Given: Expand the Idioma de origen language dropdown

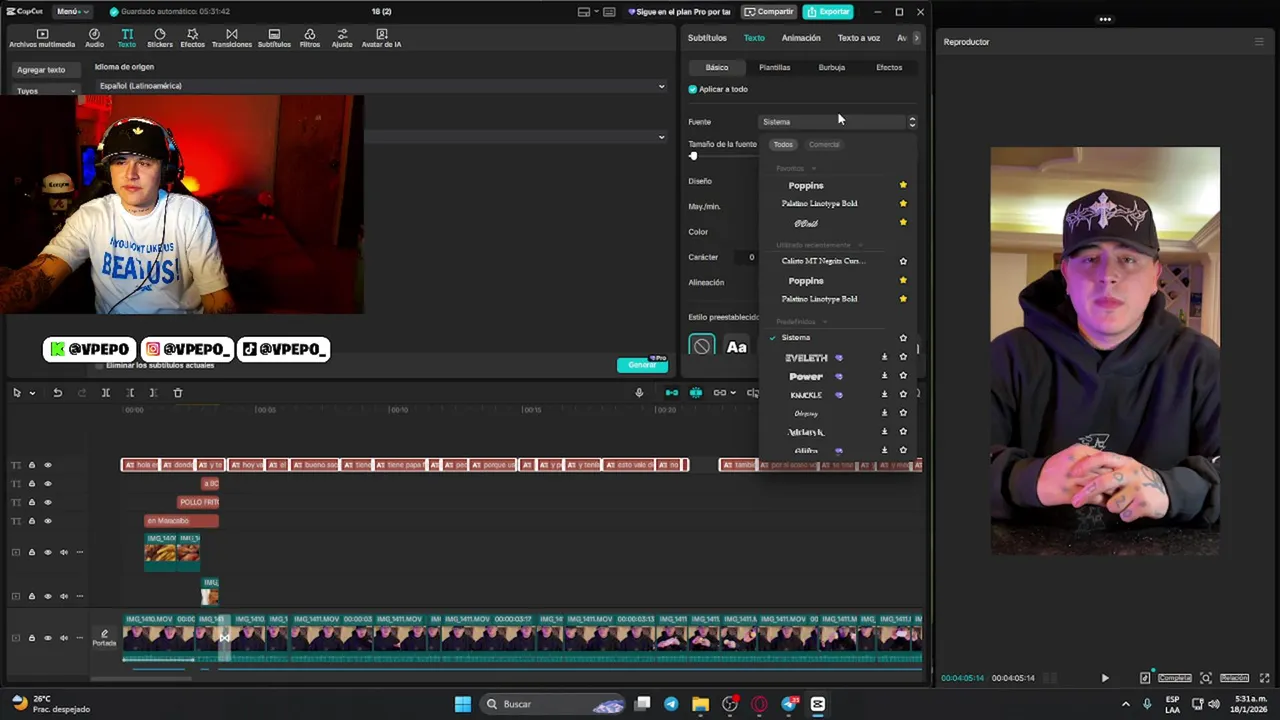Looking at the screenshot, I should point(381,86).
